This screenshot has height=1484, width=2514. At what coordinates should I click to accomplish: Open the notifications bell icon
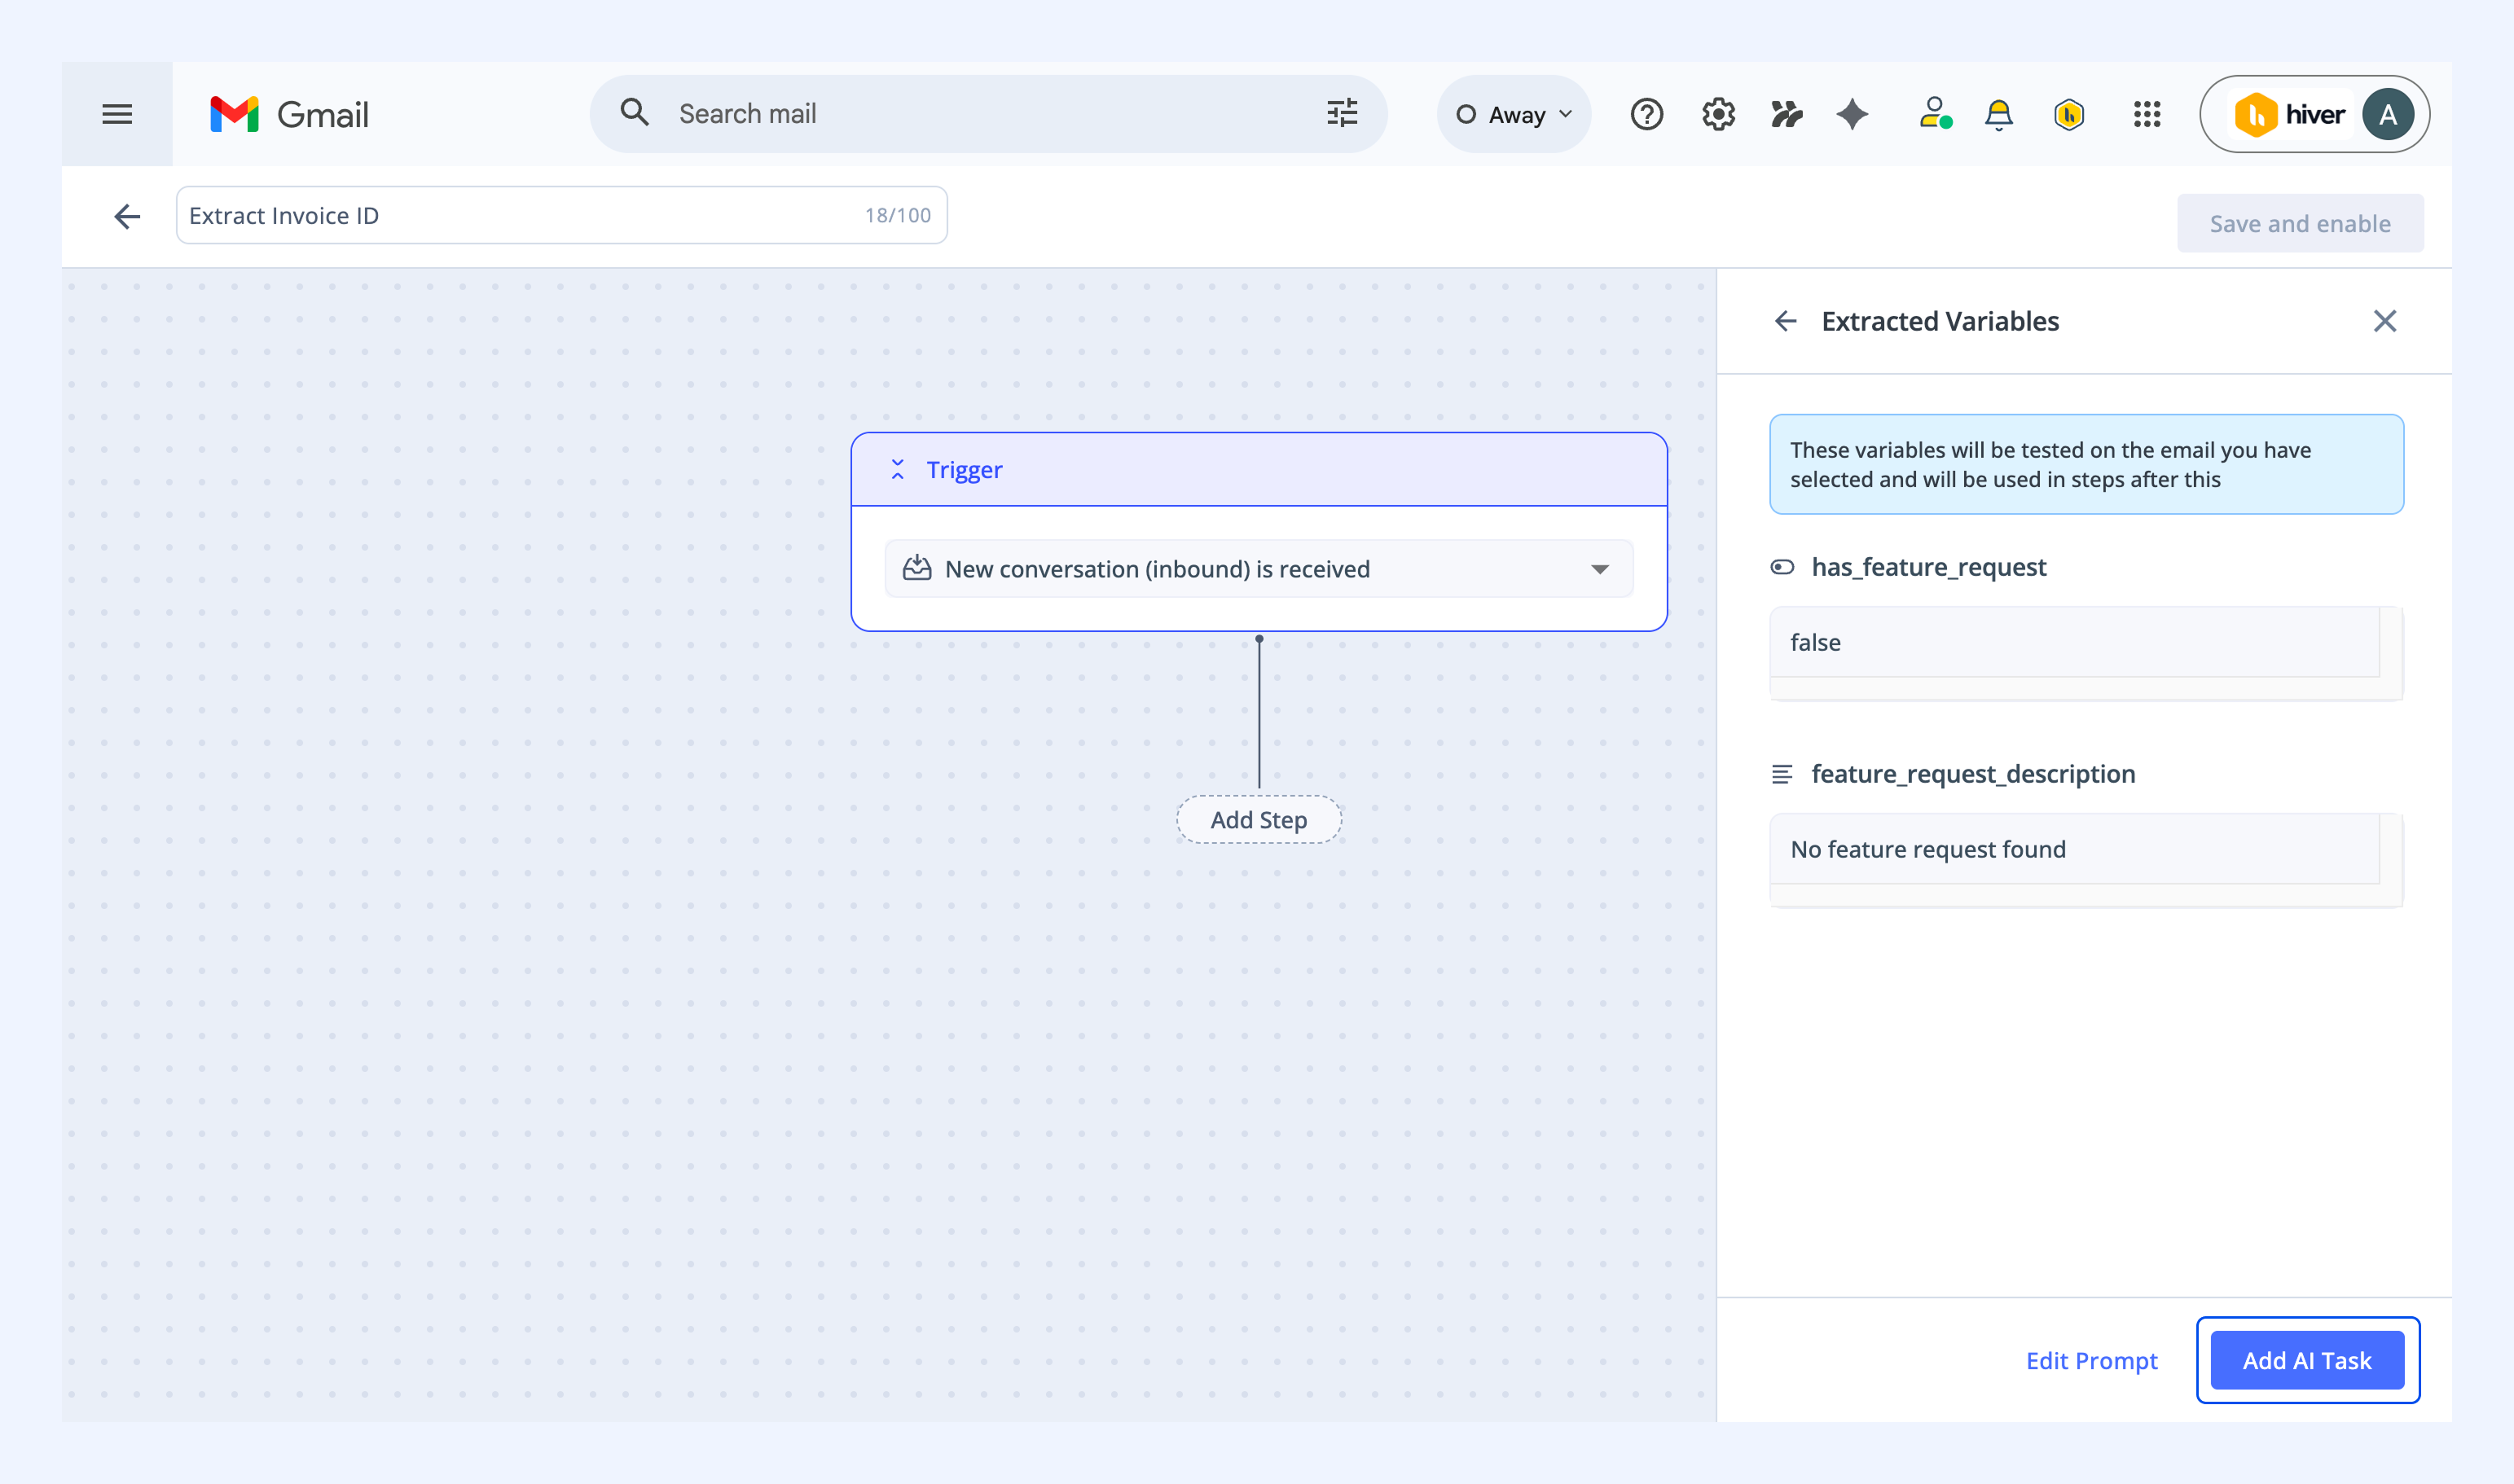[x=1998, y=114]
